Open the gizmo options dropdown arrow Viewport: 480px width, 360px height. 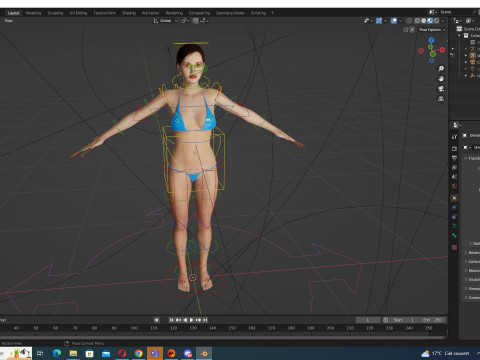(385, 21)
